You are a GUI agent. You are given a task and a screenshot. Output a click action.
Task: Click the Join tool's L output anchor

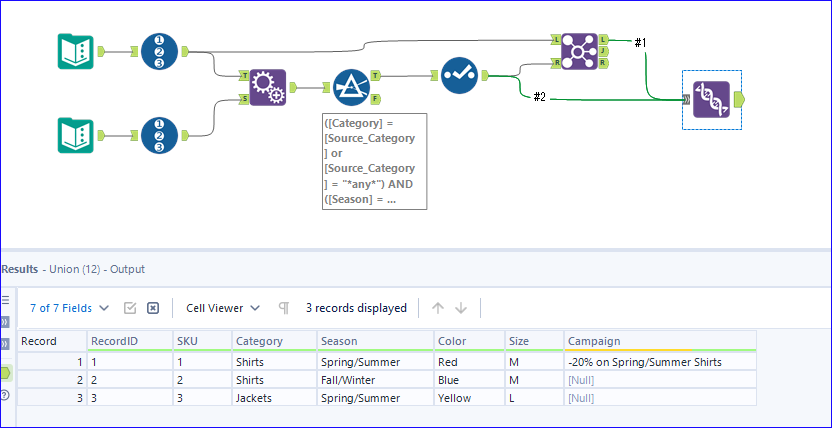(603, 40)
